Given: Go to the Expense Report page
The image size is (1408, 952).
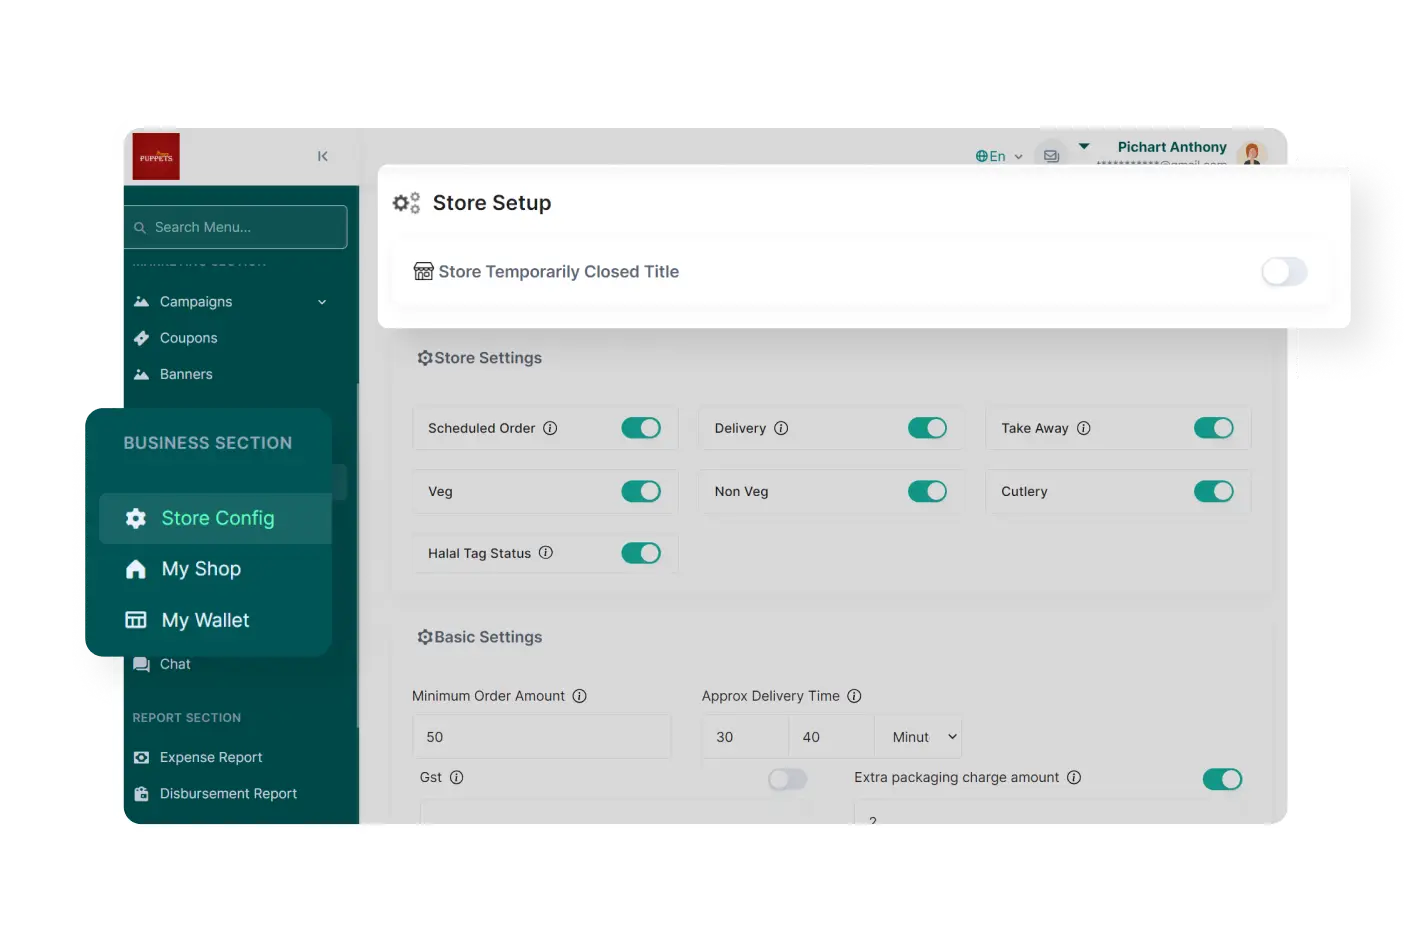Looking at the screenshot, I should pyautogui.click(x=211, y=757).
